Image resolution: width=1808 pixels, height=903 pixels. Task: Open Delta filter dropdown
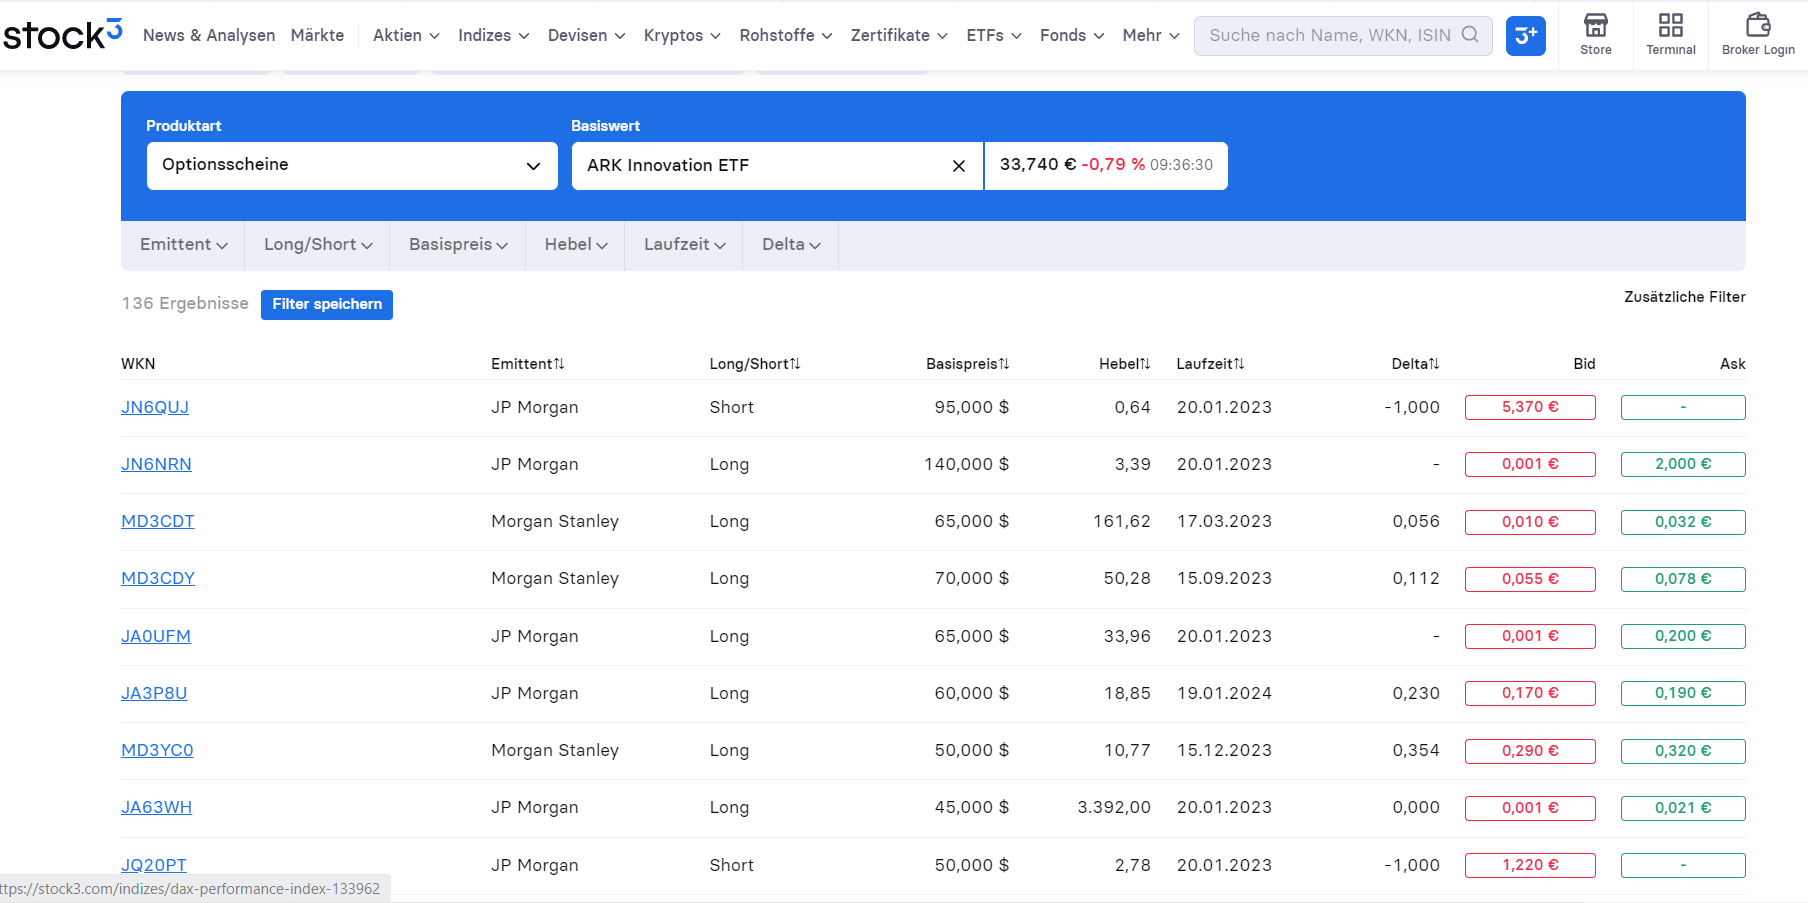click(x=791, y=245)
